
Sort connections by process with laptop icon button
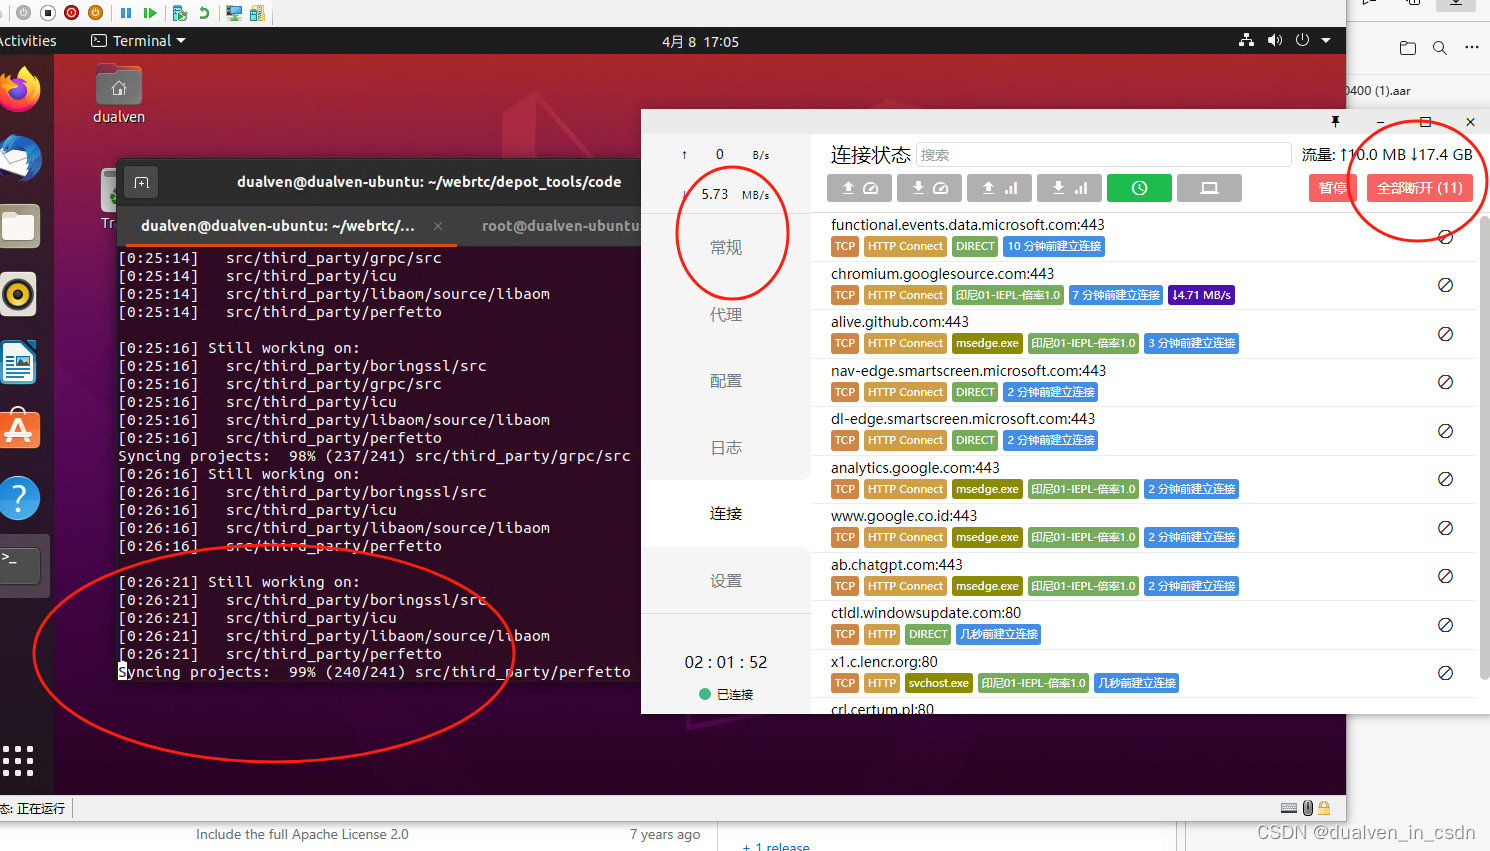pyautogui.click(x=1209, y=188)
